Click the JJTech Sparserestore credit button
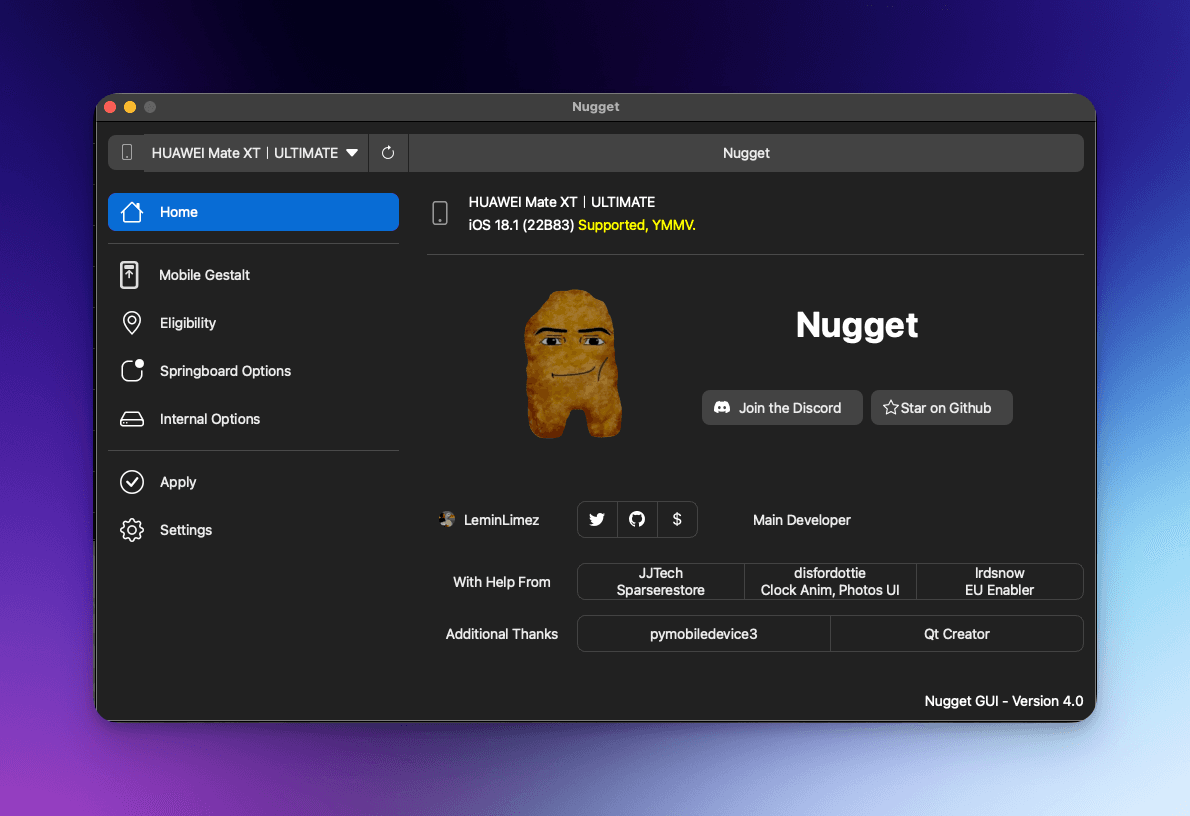This screenshot has height=816, width=1190. pyautogui.click(x=661, y=581)
